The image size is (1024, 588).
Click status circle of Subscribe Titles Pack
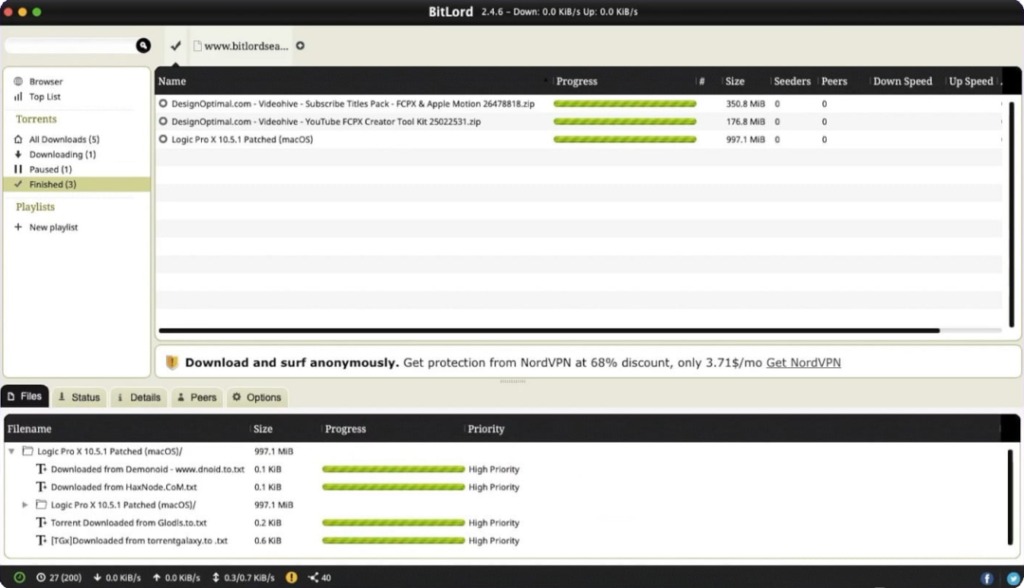click(x=163, y=103)
